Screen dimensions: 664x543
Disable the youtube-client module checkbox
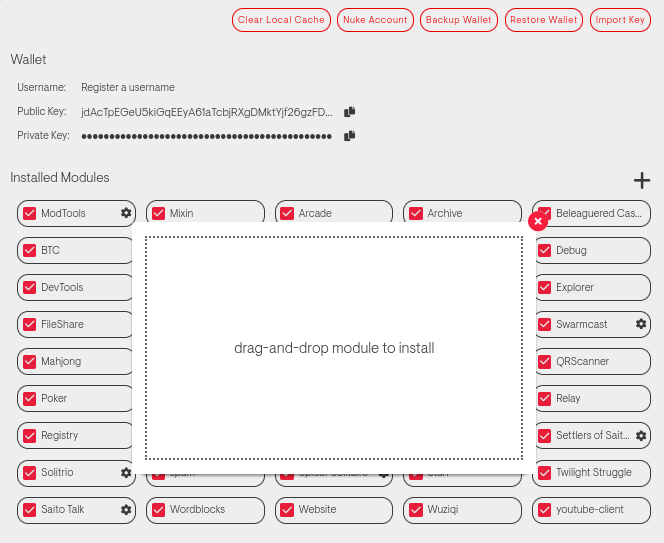(545, 509)
